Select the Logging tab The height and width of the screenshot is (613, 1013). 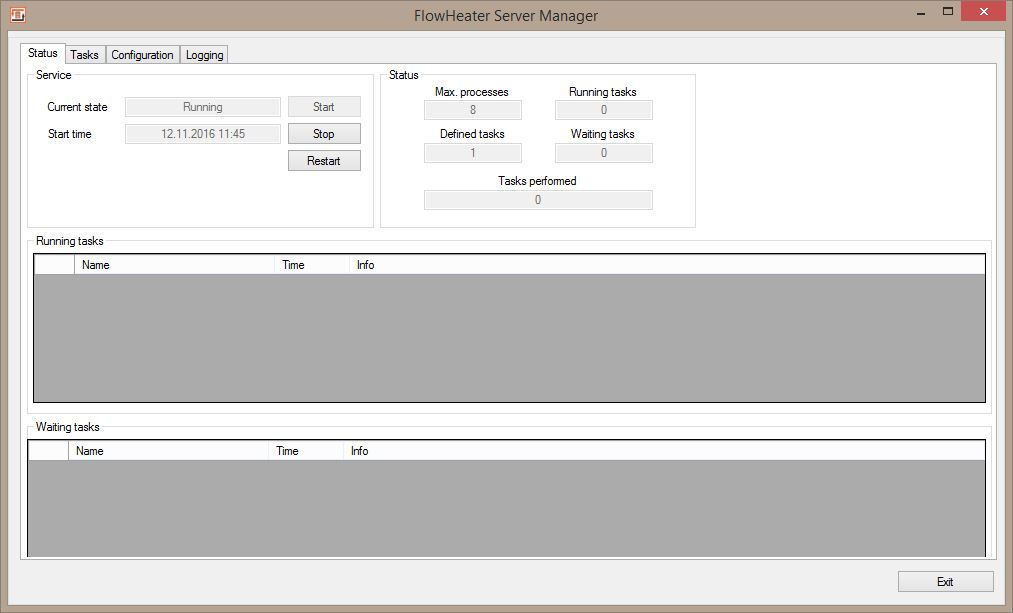coord(204,55)
